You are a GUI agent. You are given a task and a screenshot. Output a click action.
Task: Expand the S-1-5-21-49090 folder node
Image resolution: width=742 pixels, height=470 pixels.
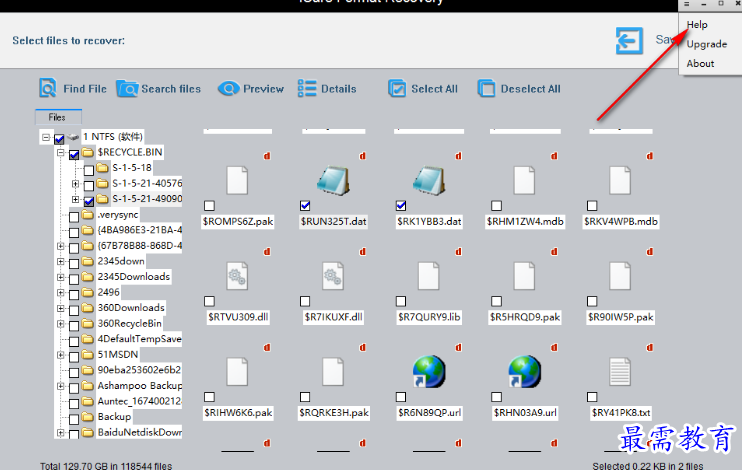(75, 199)
